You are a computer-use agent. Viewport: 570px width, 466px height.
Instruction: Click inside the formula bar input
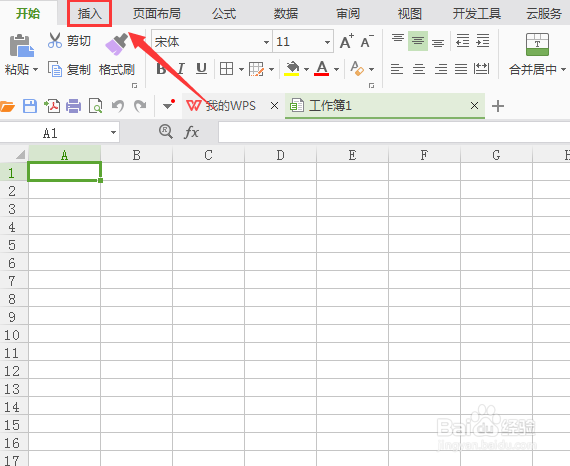(x=394, y=132)
